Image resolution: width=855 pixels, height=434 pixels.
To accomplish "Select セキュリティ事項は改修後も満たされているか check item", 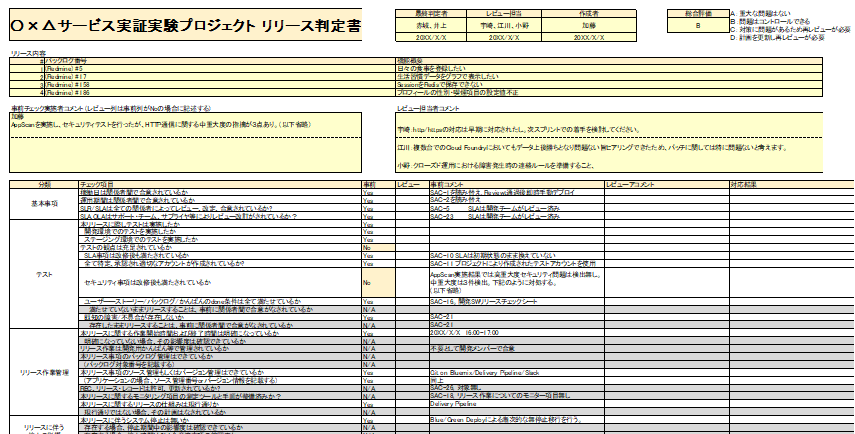I will [220, 283].
